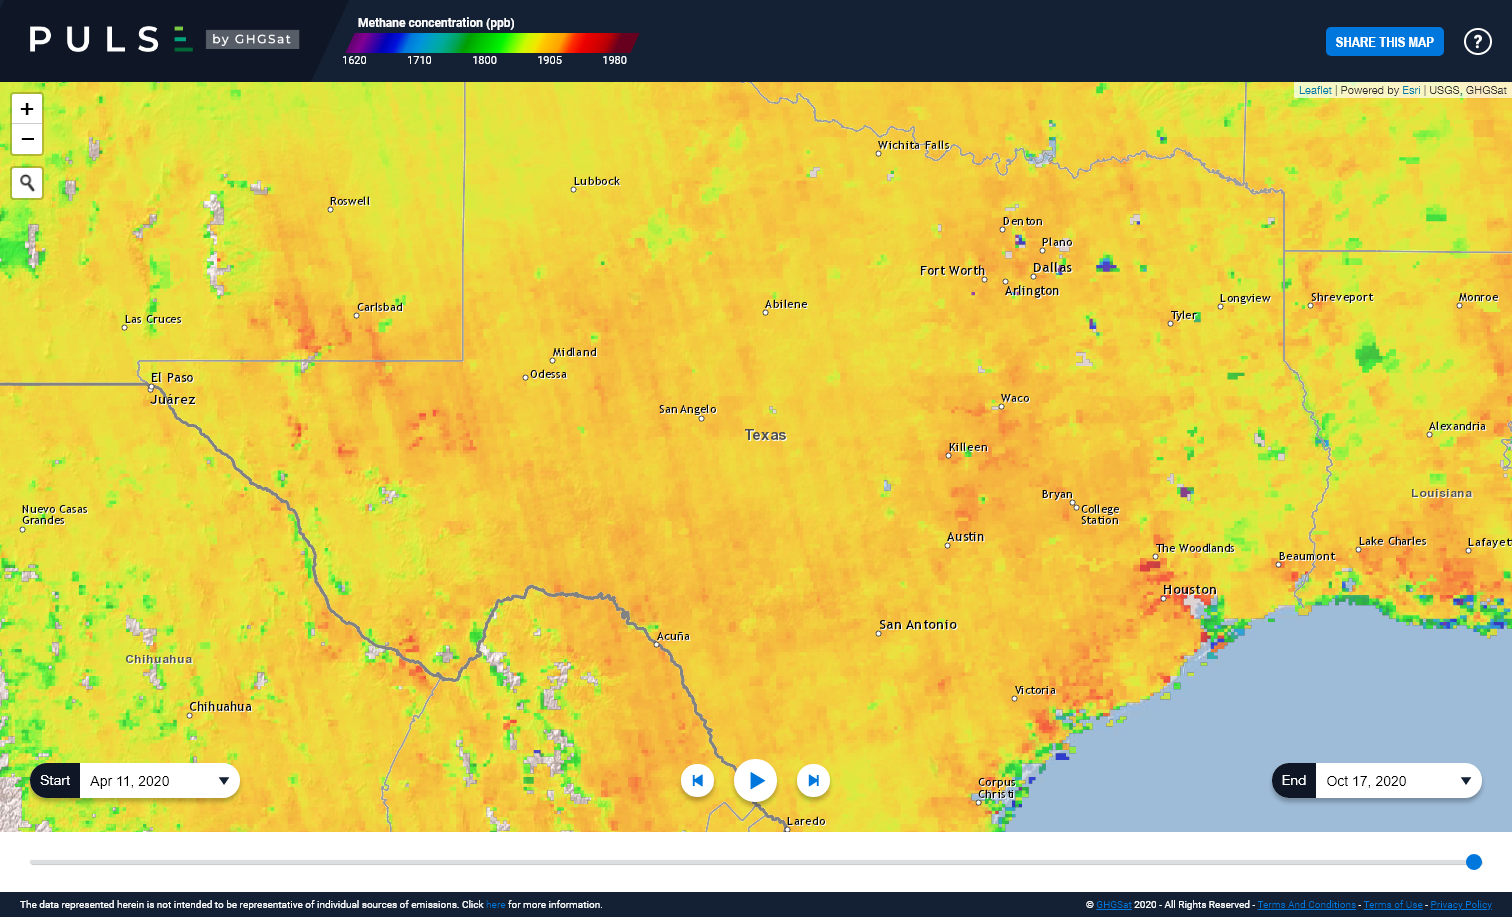This screenshot has width=1512, height=917.
Task: Open the Start date dropdown
Action: click(226, 780)
